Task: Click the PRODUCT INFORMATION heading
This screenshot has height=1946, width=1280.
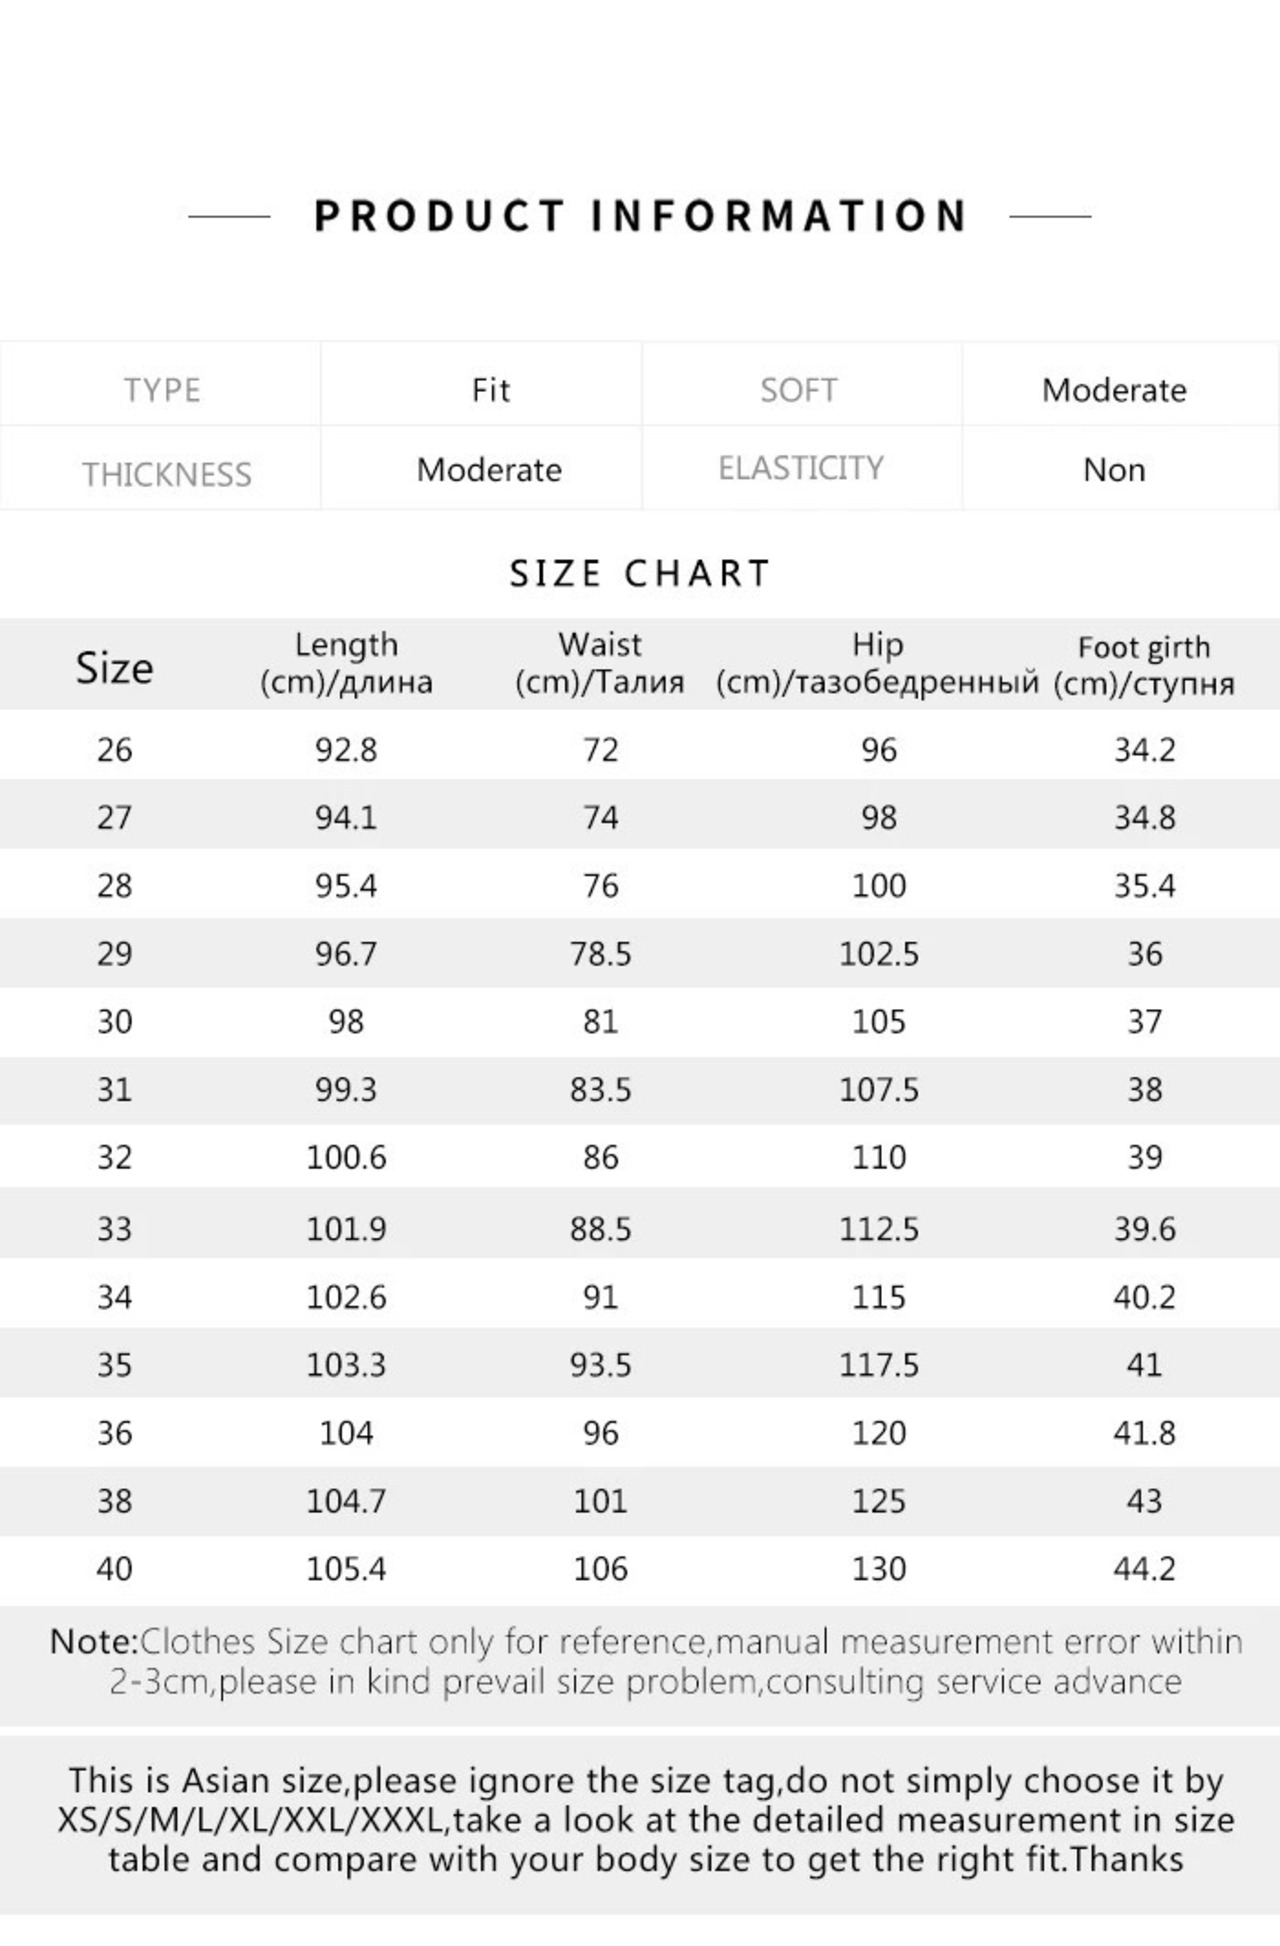Action: point(640,216)
